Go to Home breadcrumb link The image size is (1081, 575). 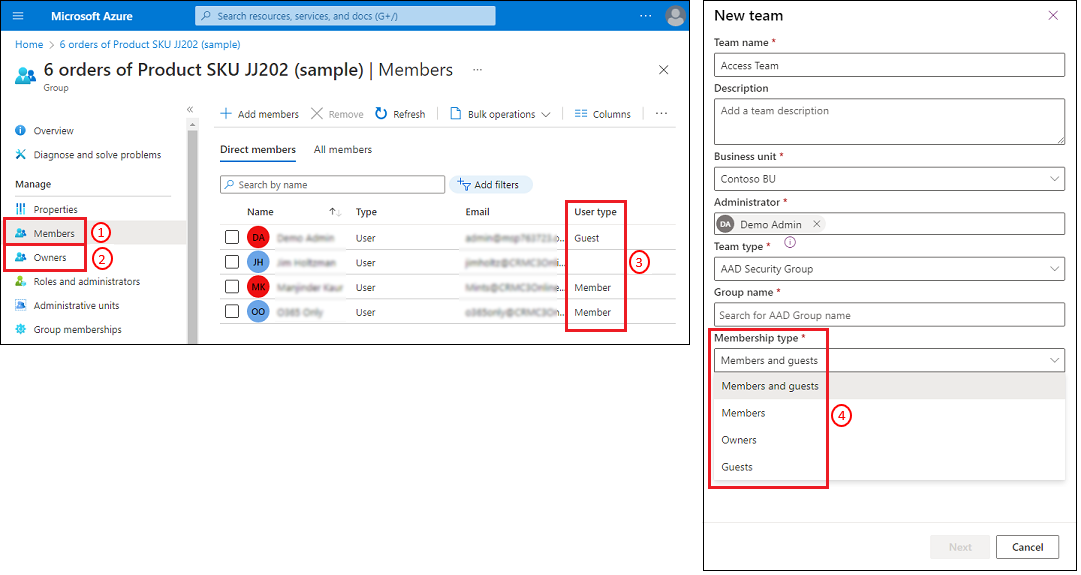(29, 44)
